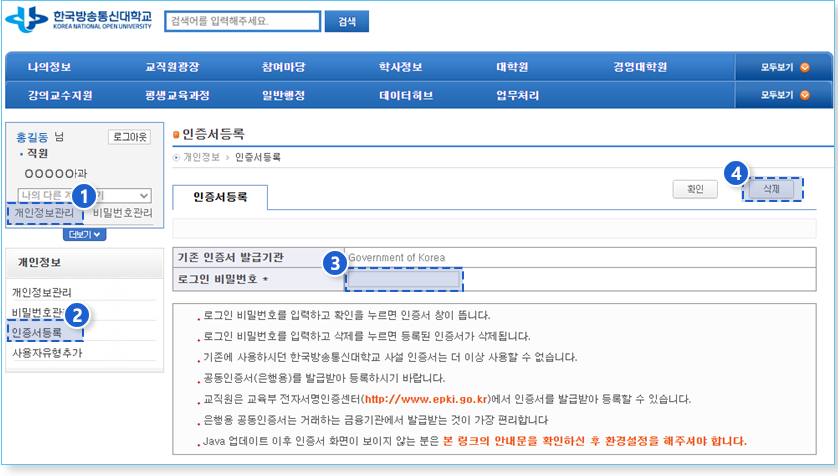Open the 대학원 menu

click(x=512, y=67)
